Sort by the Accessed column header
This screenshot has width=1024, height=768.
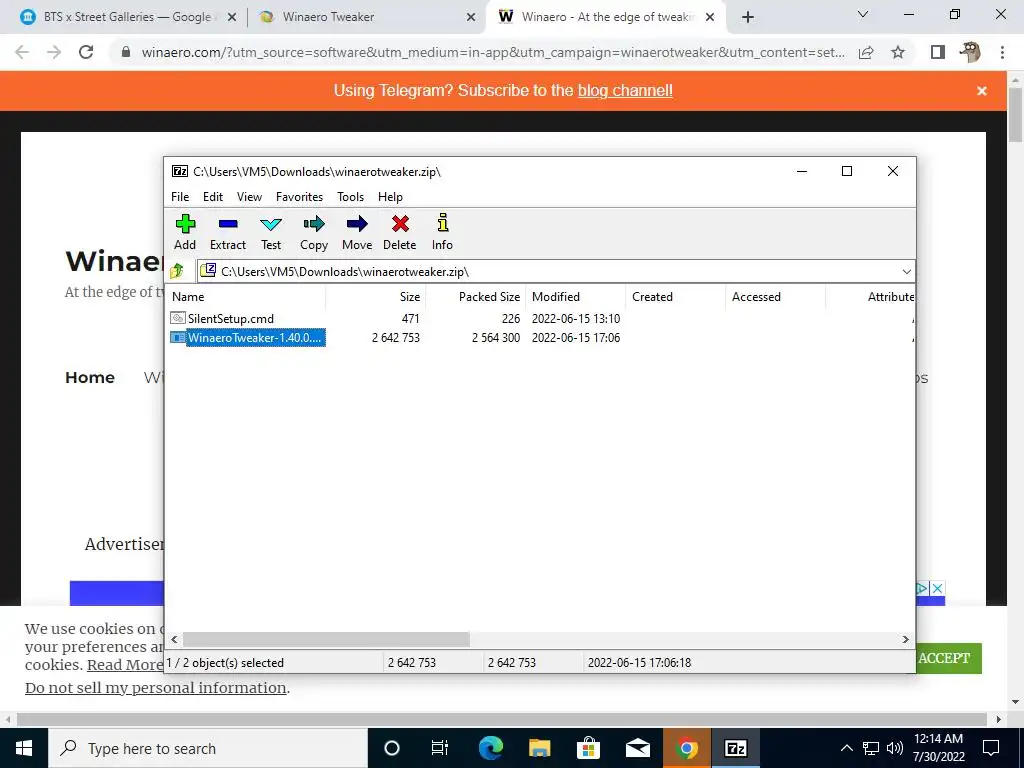coord(775,296)
